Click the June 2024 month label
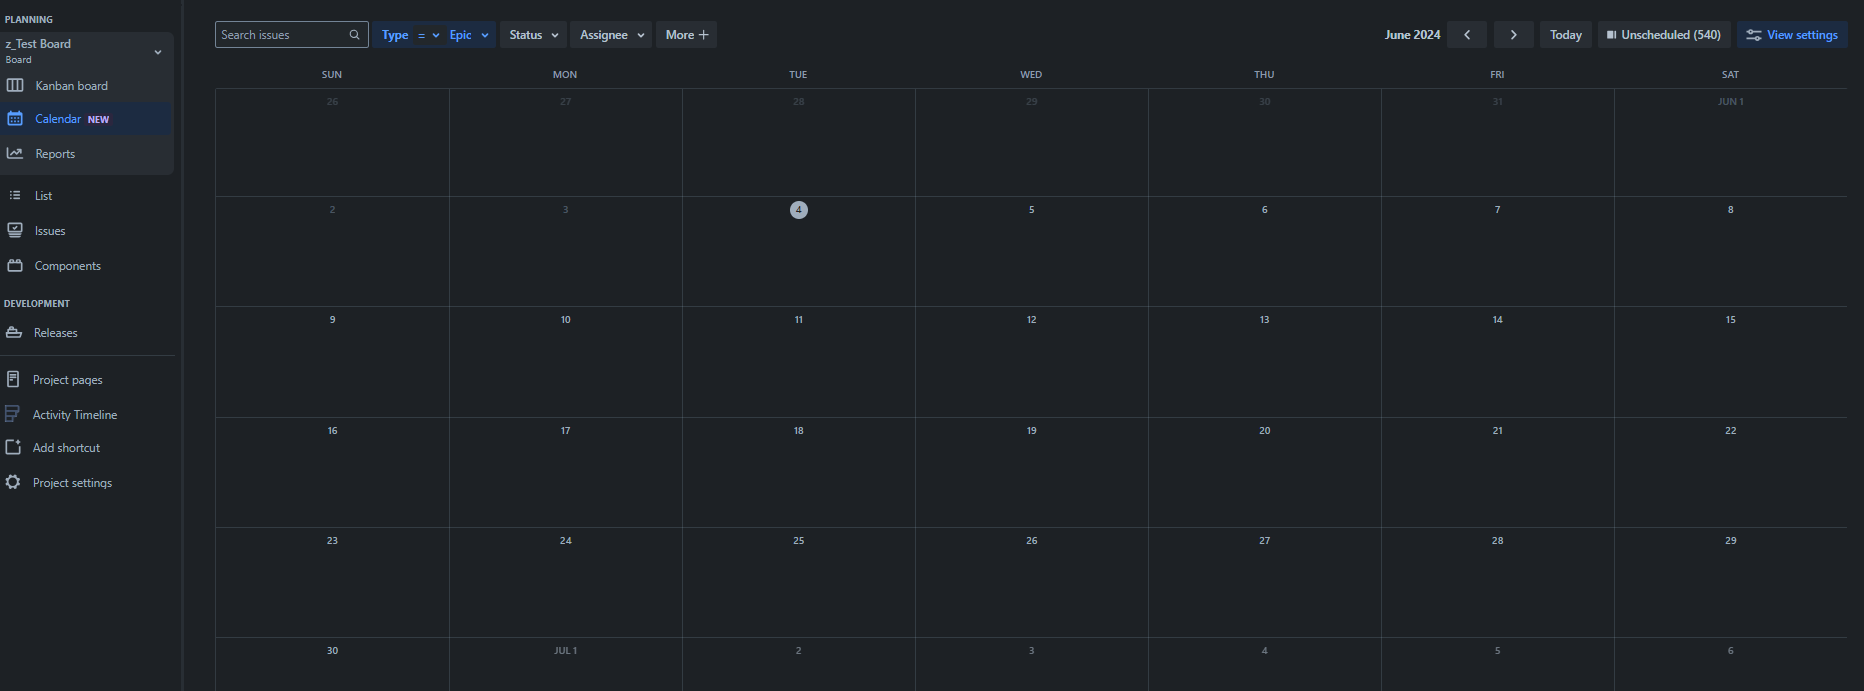 (1412, 35)
